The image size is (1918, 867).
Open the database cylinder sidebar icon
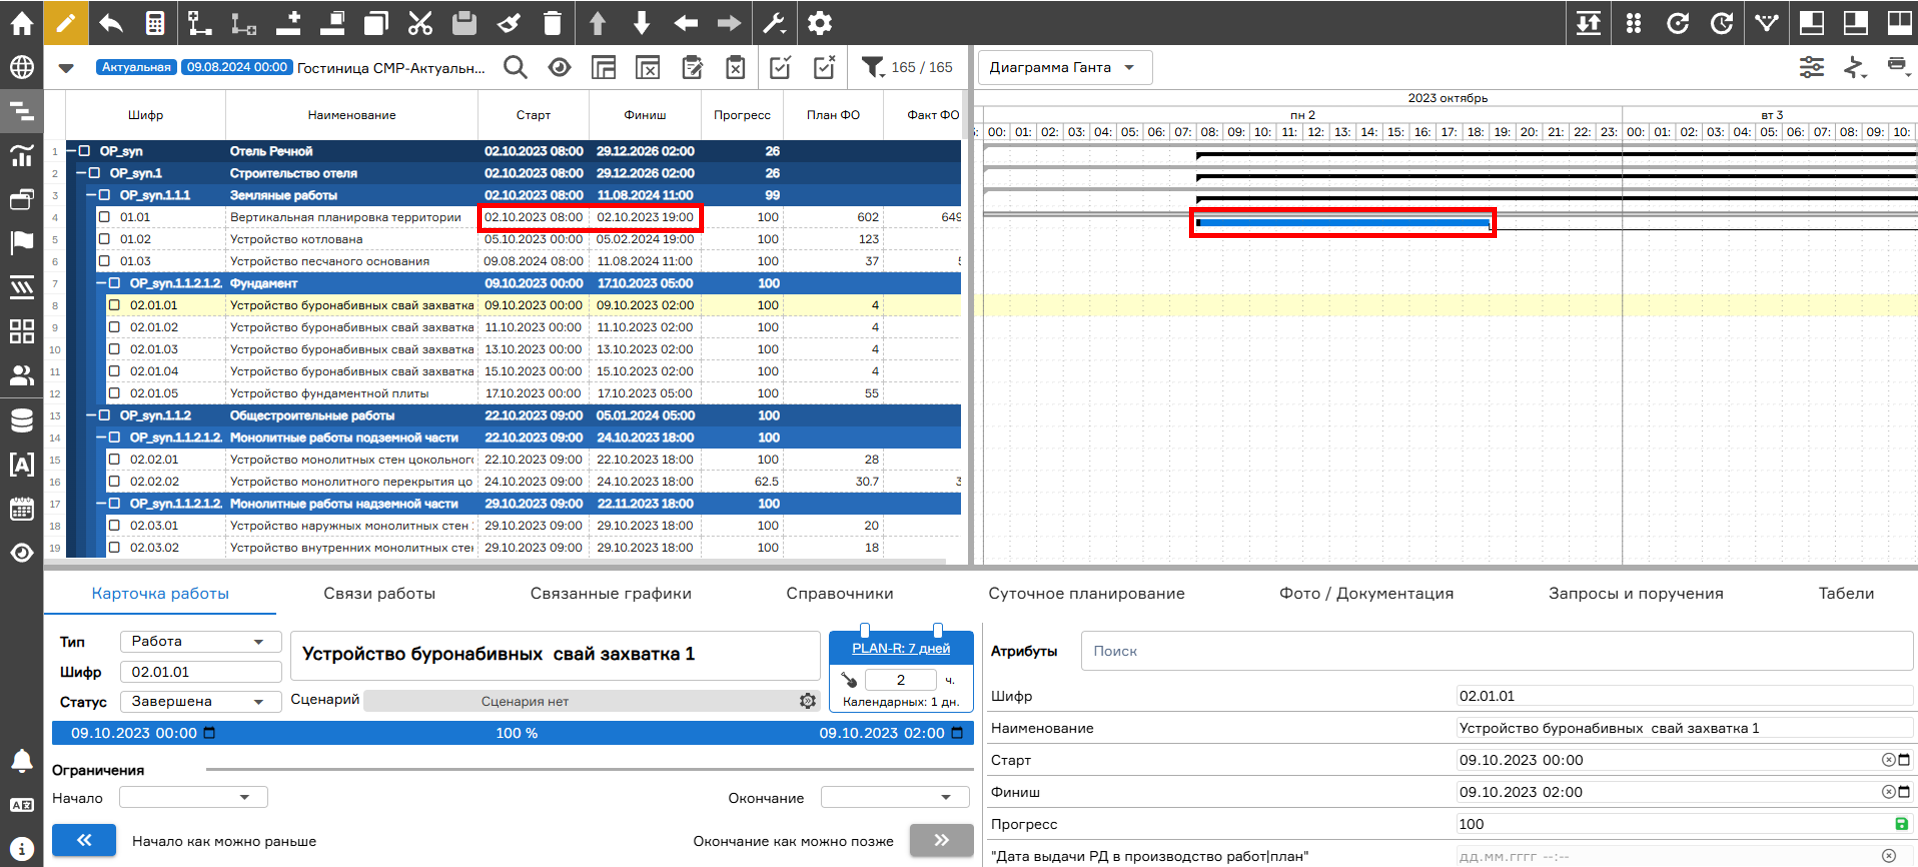pyautogui.click(x=21, y=420)
